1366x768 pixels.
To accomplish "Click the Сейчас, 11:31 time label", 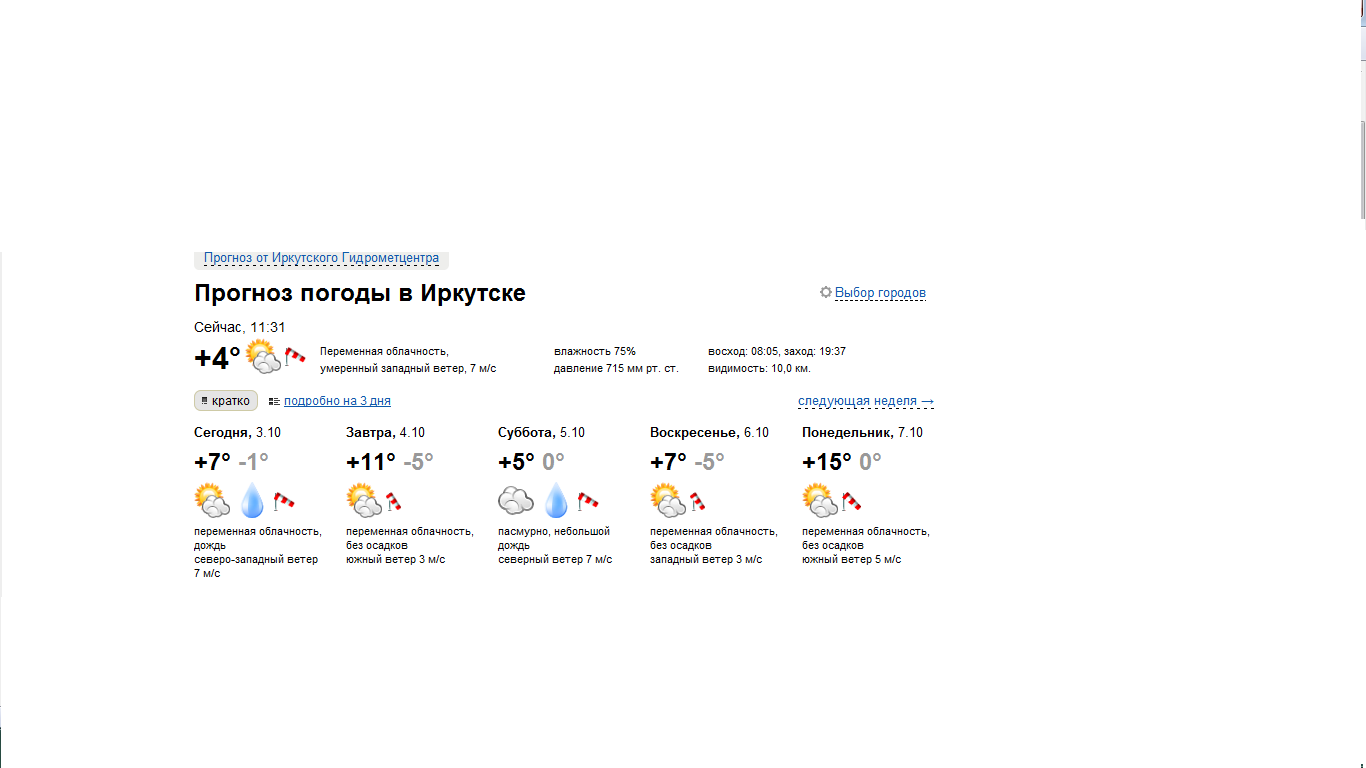I will pyautogui.click(x=240, y=327).
